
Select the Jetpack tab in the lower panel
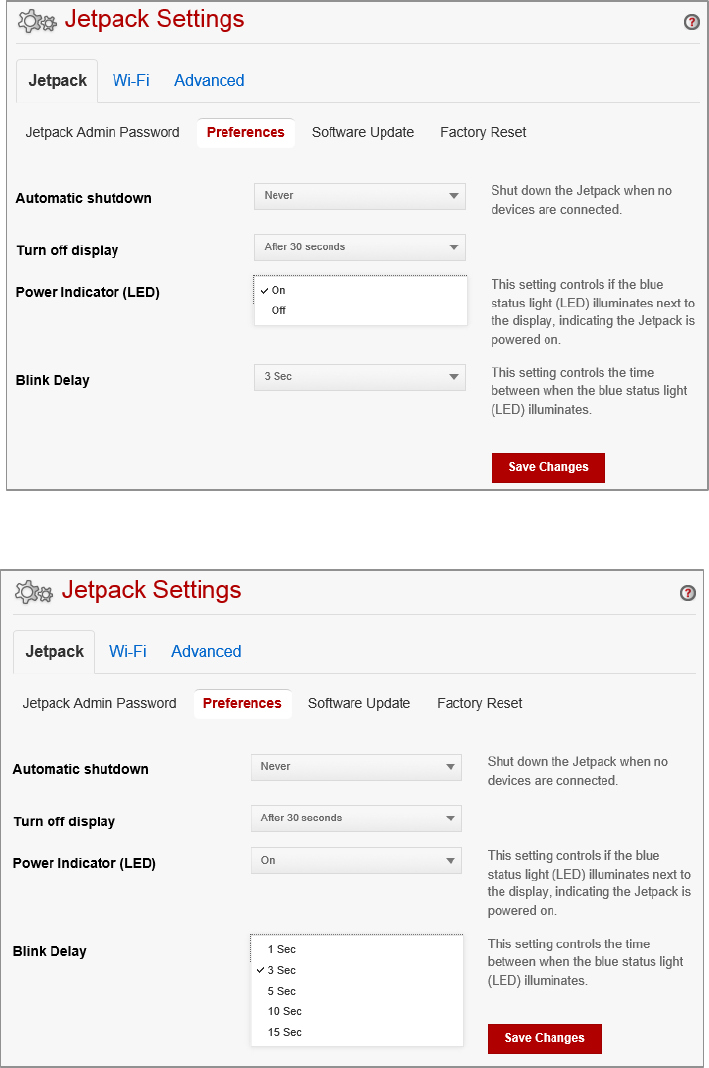(x=54, y=652)
